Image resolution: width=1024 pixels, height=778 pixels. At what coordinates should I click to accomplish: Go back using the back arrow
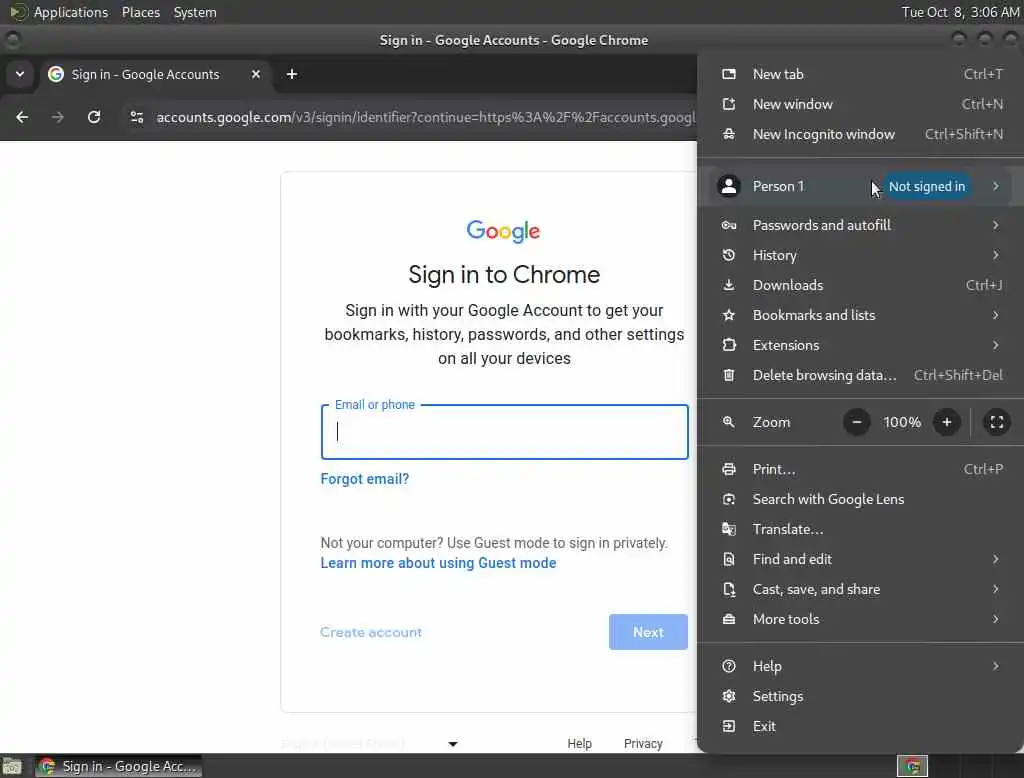pos(22,117)
